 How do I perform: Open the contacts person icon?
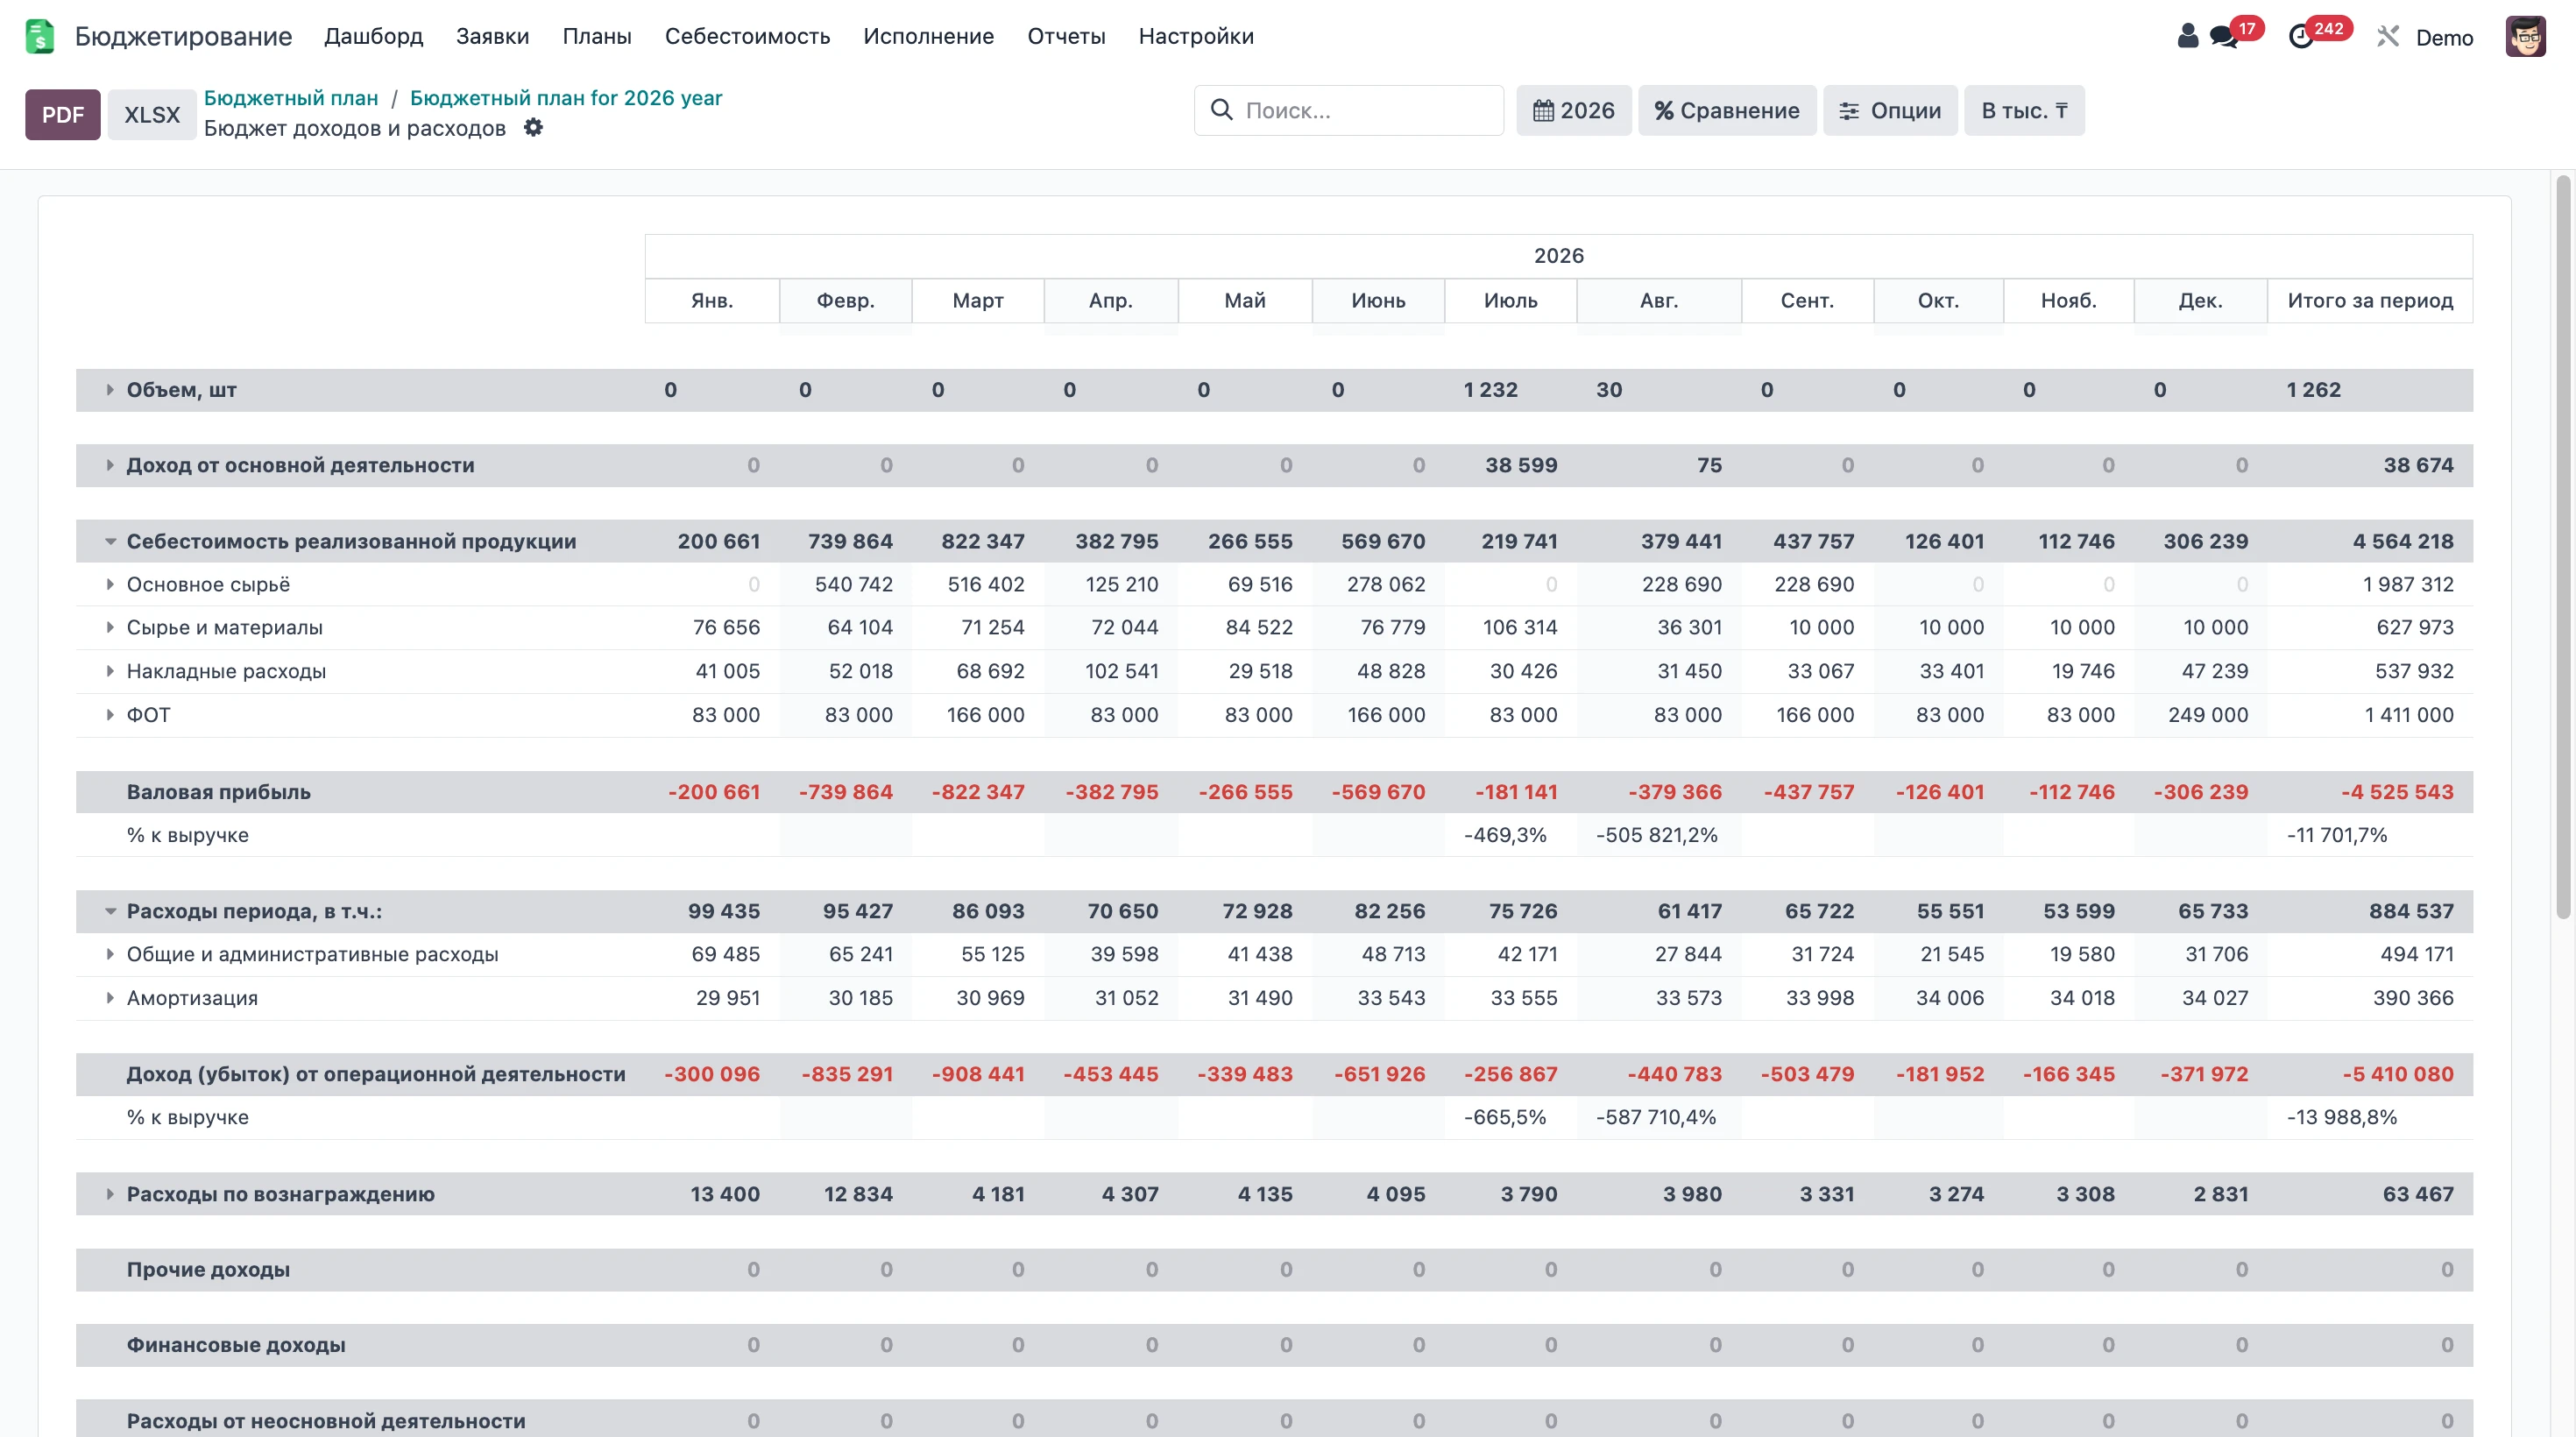coord(2188,36)
